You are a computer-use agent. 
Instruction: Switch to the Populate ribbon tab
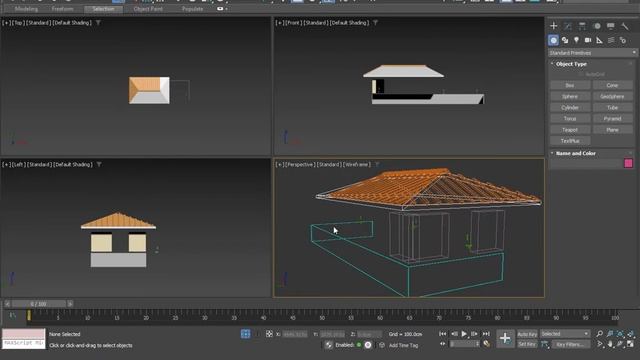click(x=192, y=9)
